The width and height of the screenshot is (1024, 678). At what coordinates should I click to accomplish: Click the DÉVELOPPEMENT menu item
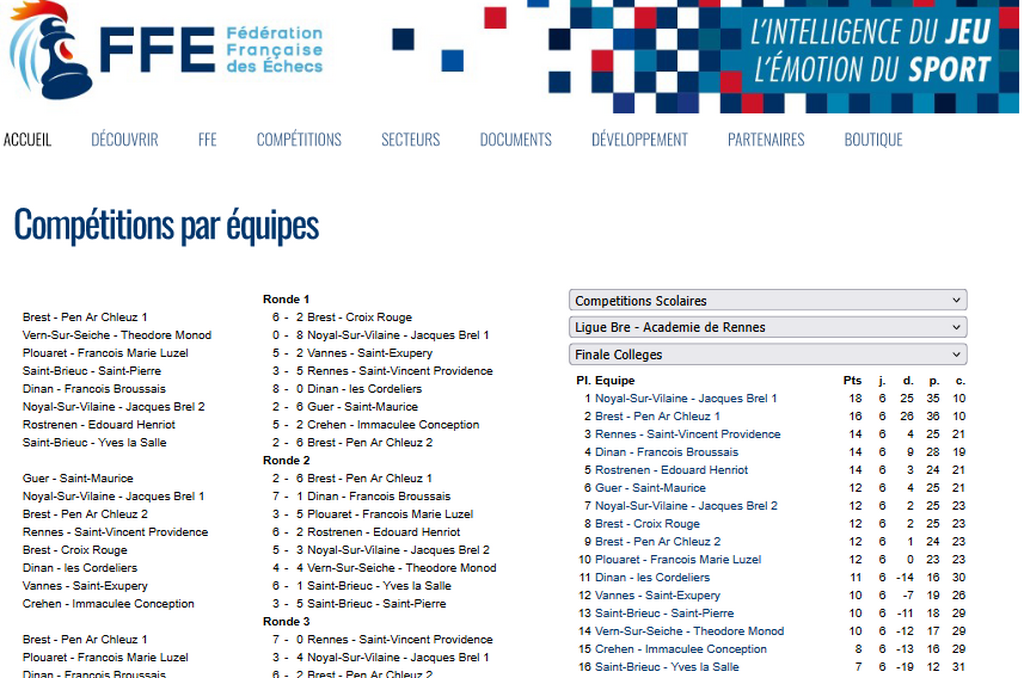[639, 140]
